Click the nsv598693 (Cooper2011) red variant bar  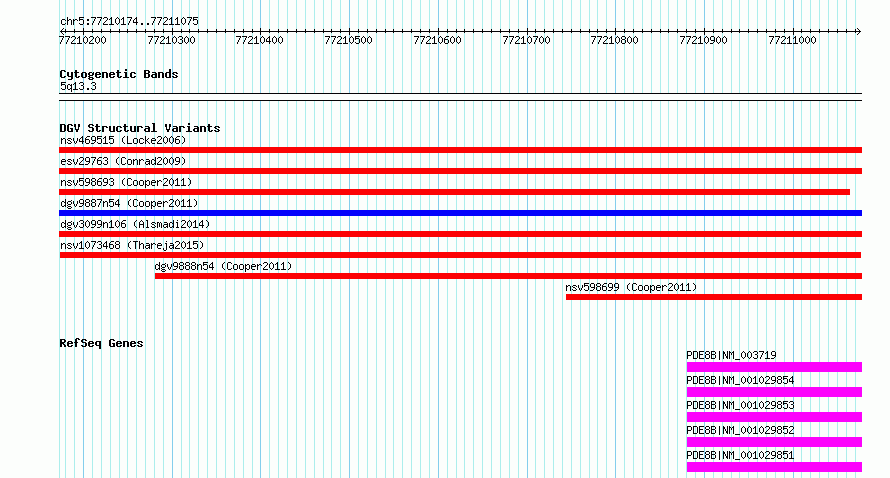[x=454, y=192]
